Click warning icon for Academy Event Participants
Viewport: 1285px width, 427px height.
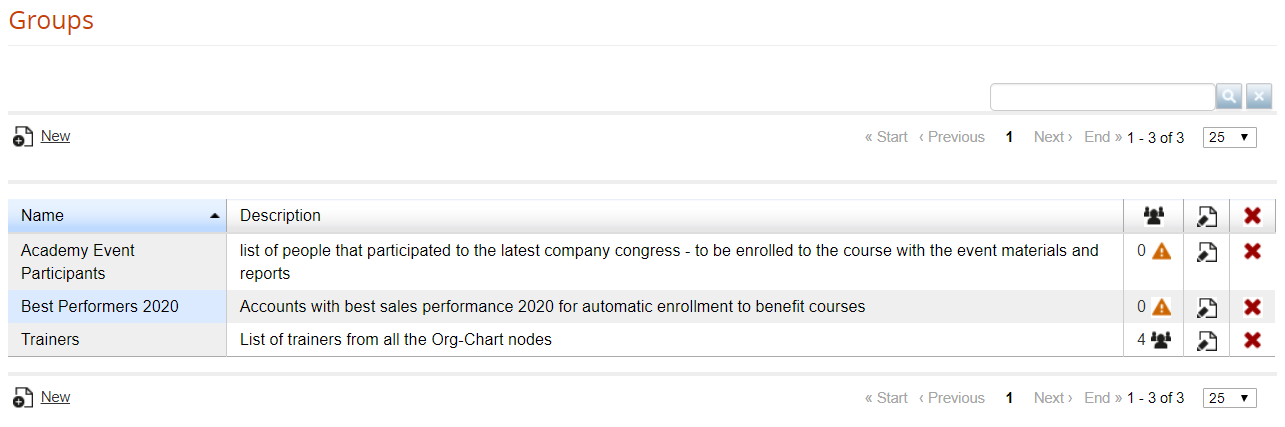(x=1161, y=252)
